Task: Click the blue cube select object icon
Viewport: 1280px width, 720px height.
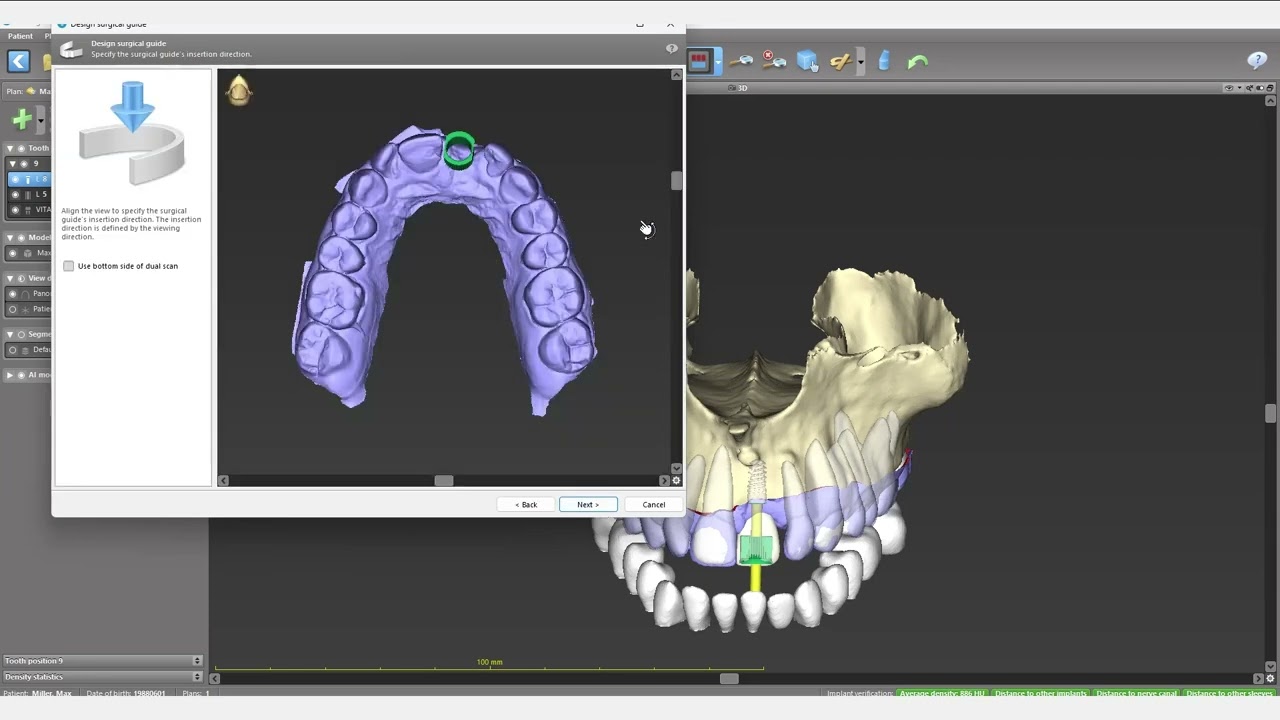Action: [x=808, y=62]
